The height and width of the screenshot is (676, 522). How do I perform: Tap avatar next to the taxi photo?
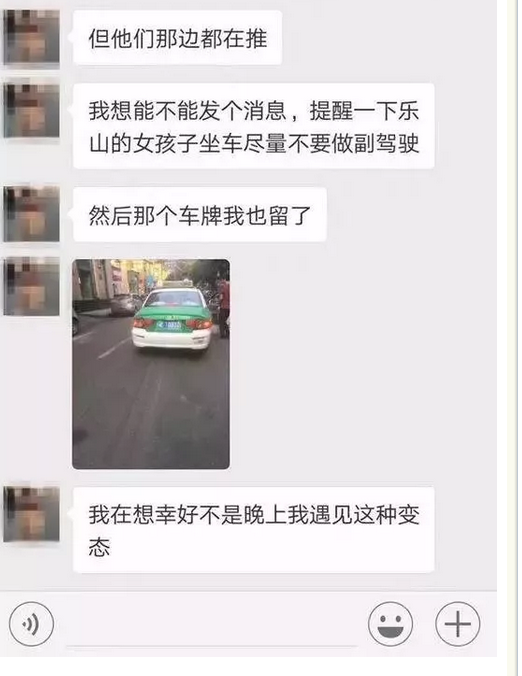point(31,286)
